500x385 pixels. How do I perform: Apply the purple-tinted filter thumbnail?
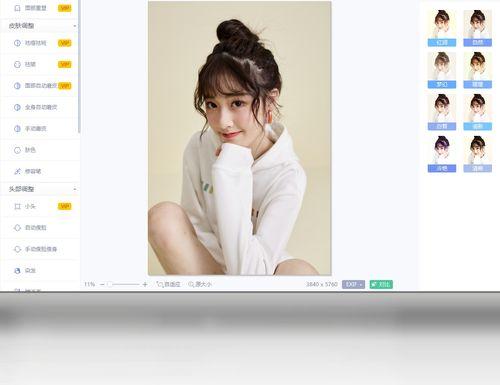click(442, 154)
